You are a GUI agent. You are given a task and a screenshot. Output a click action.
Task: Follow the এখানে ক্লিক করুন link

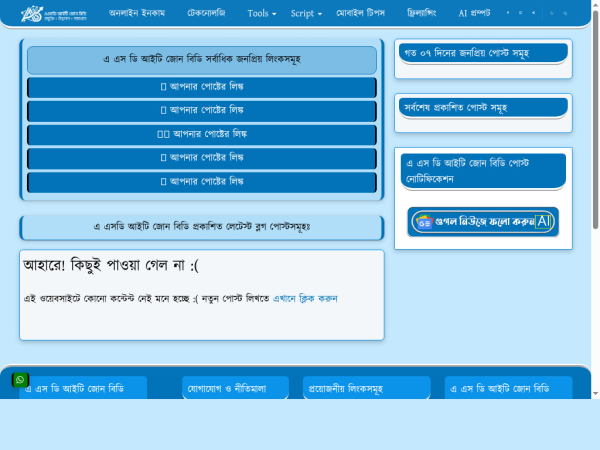click(305, 298)
